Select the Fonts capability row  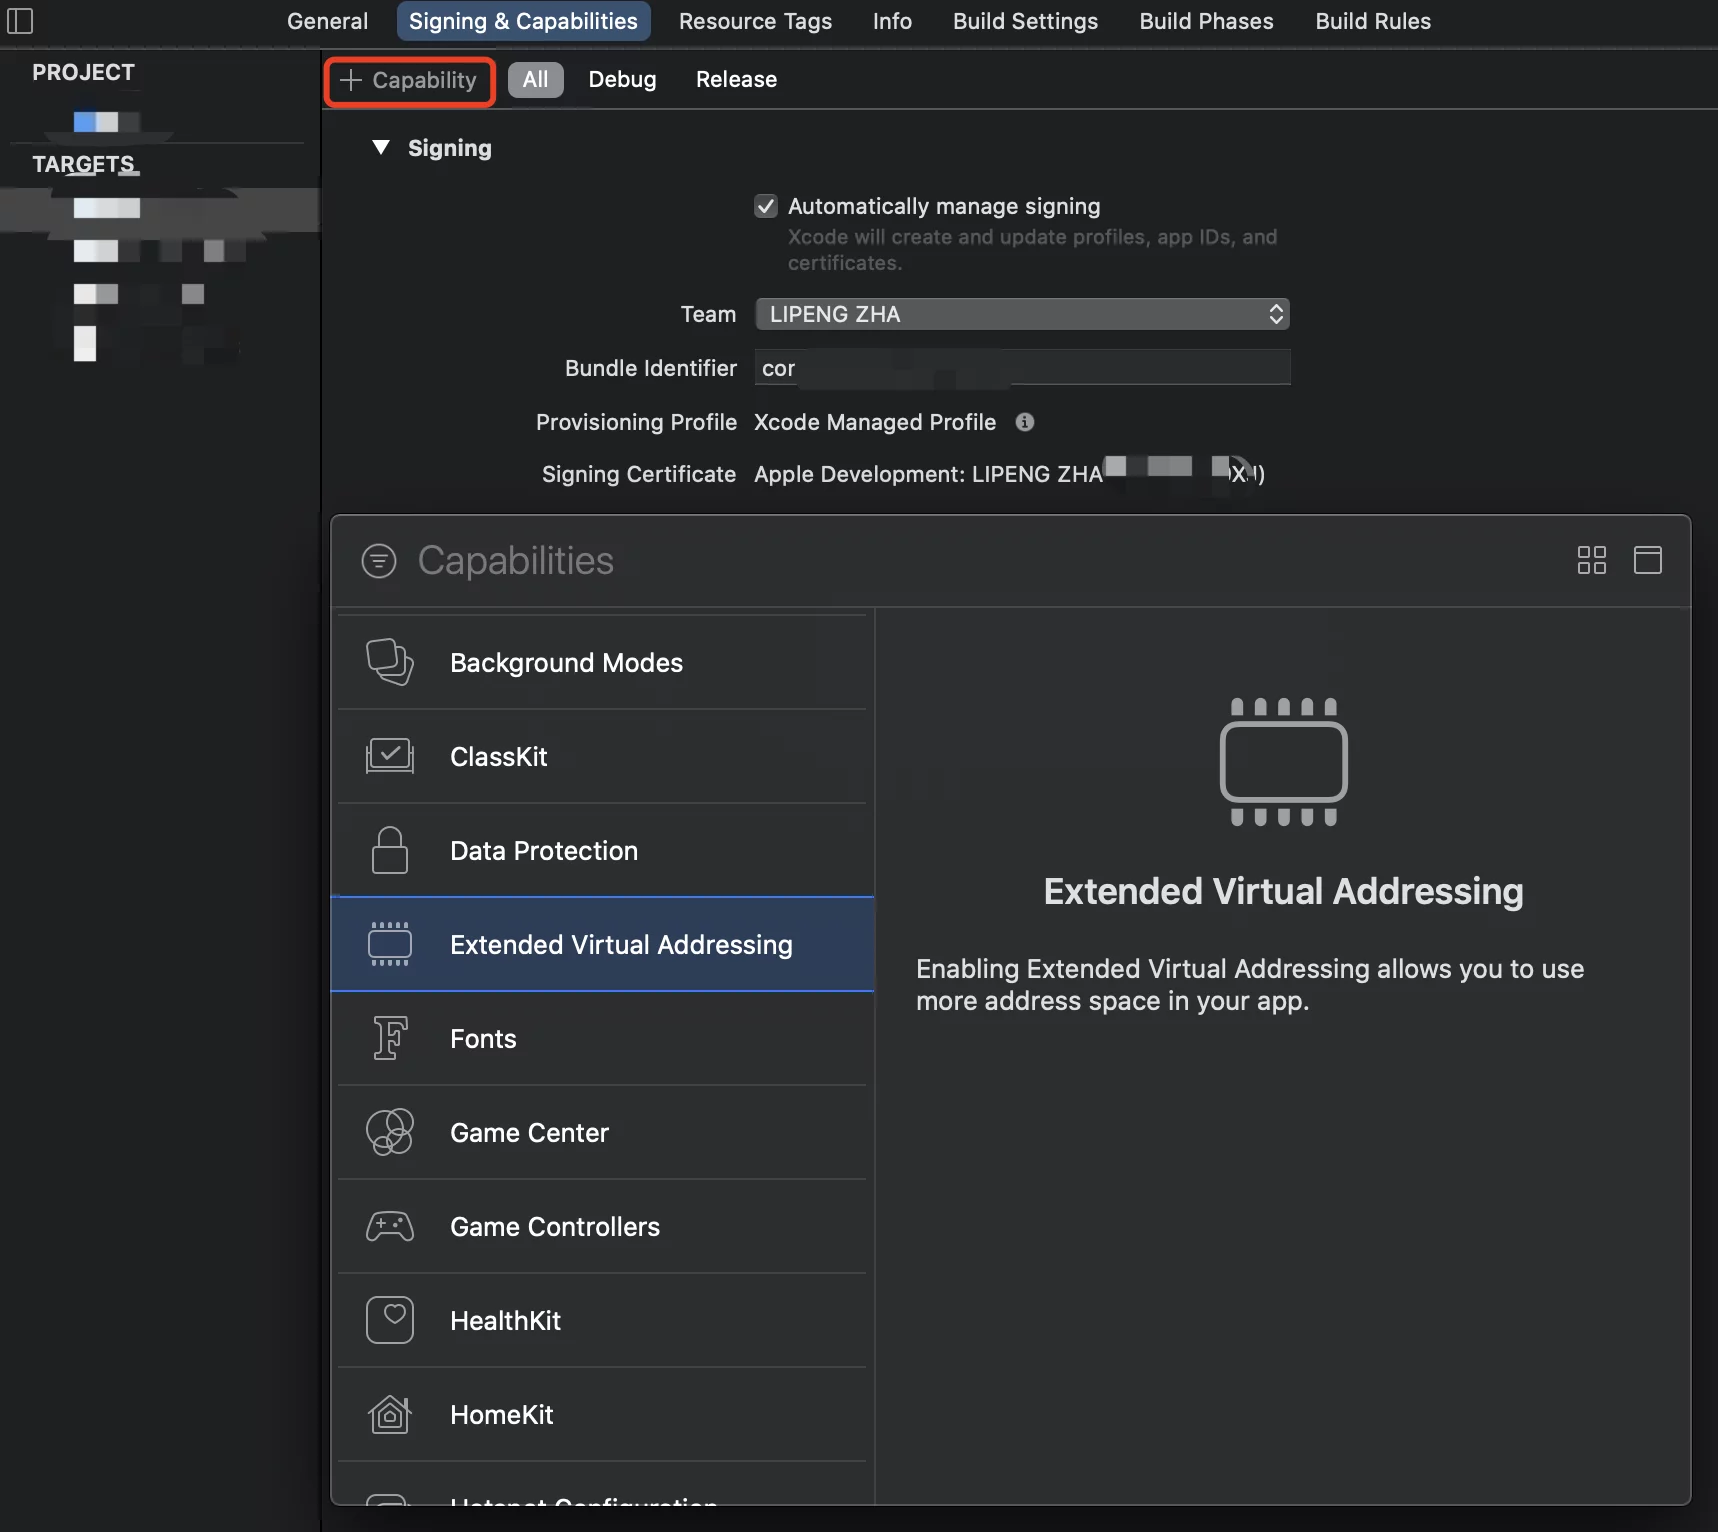(602, 1038)
